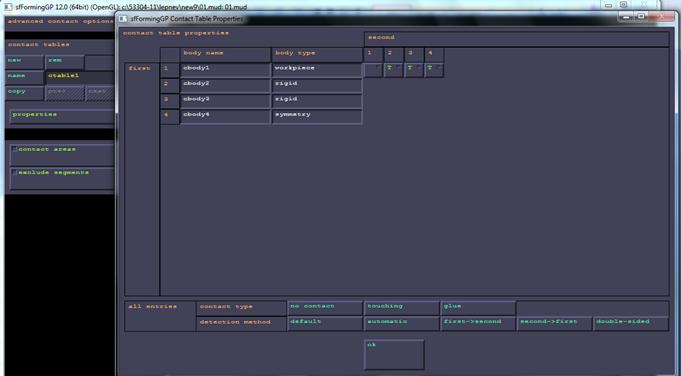
Task: Enable the contact areas checkbox
Action: (x=15, y=149)
